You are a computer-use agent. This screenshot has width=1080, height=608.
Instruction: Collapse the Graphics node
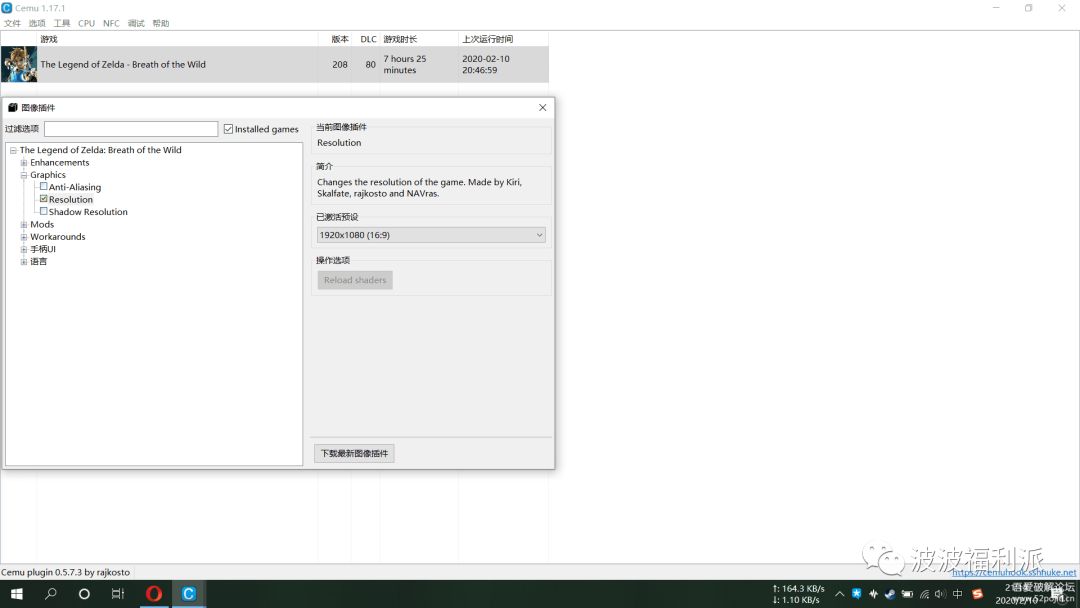[x=23, y=175]
